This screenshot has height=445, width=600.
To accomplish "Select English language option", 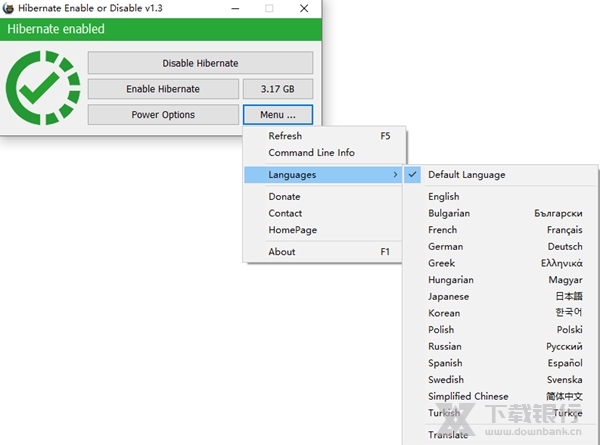I will [x=444, y=197].
